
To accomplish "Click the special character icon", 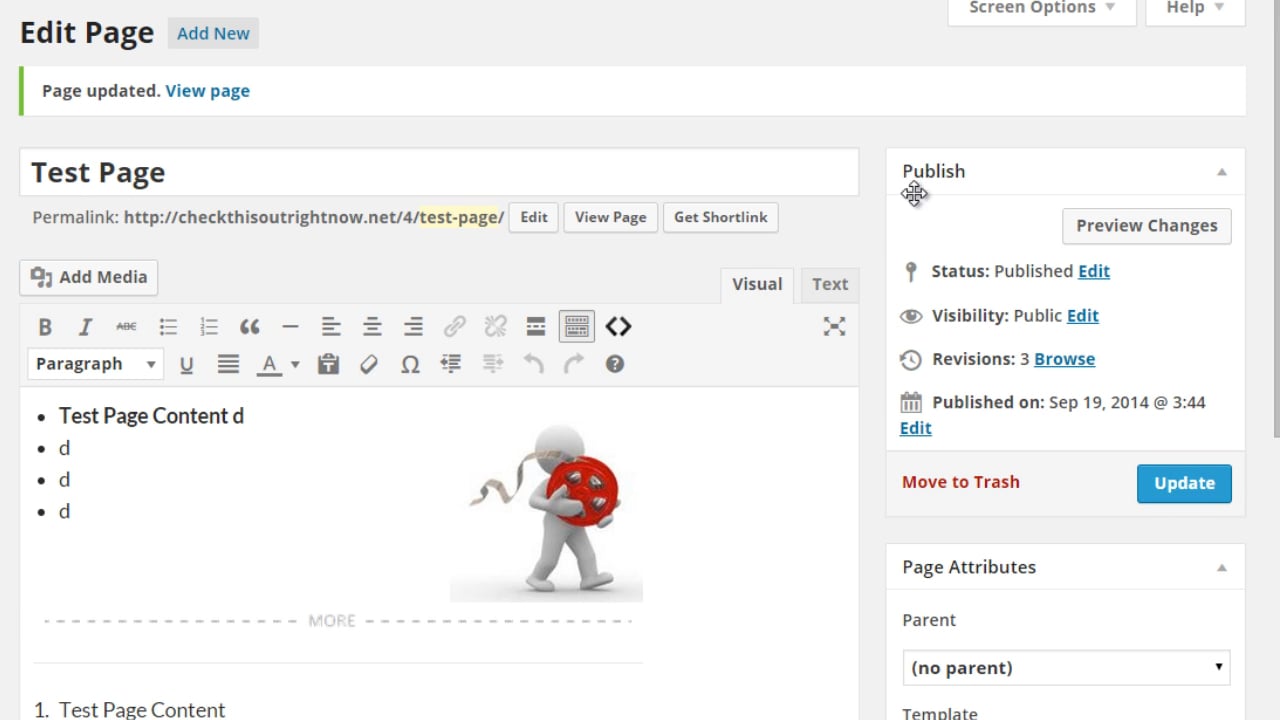I will point(410,364).
